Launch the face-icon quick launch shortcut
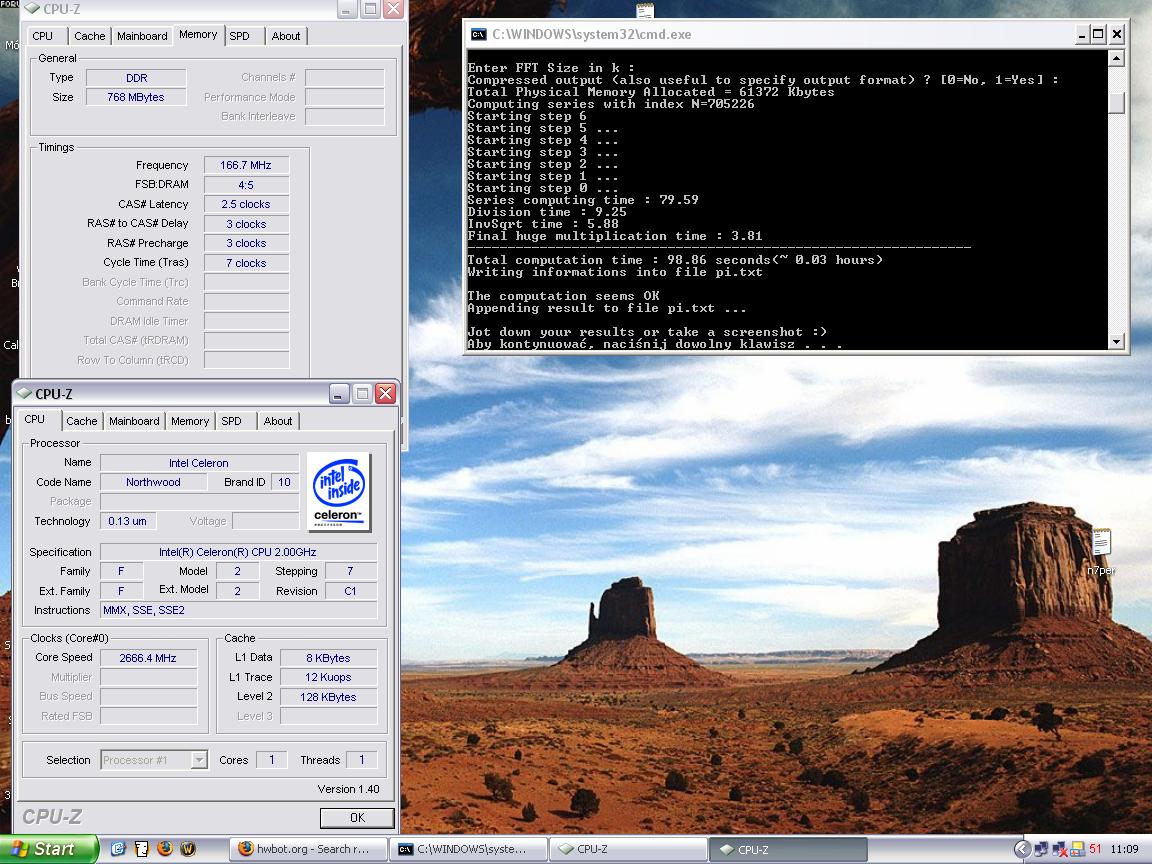The height and width of the screenshot is (864, 1152). [141, 849]
